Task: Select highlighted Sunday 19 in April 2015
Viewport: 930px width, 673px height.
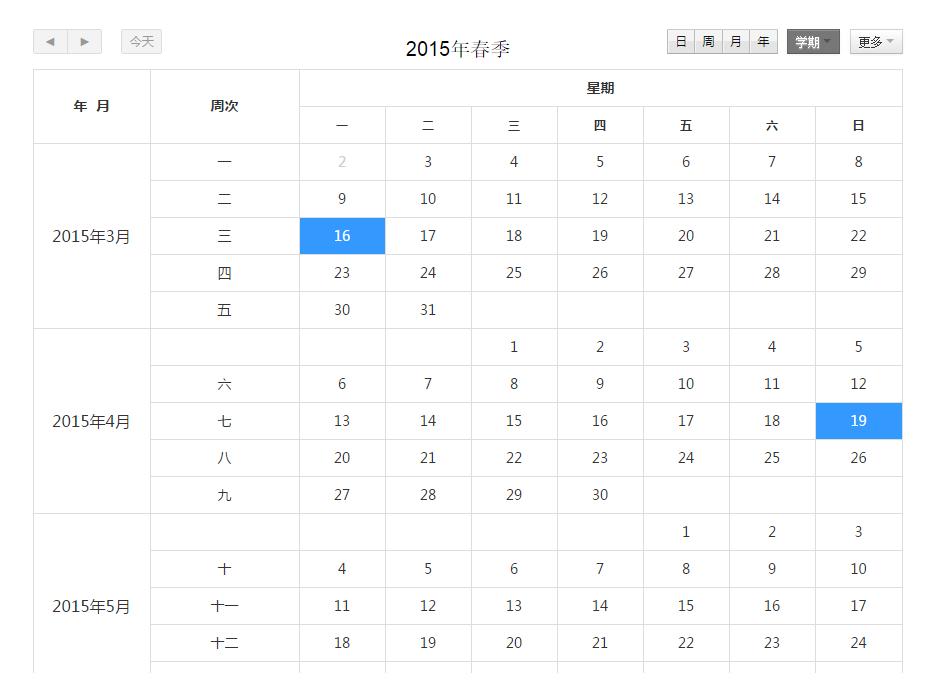Action: coord(858,421)
